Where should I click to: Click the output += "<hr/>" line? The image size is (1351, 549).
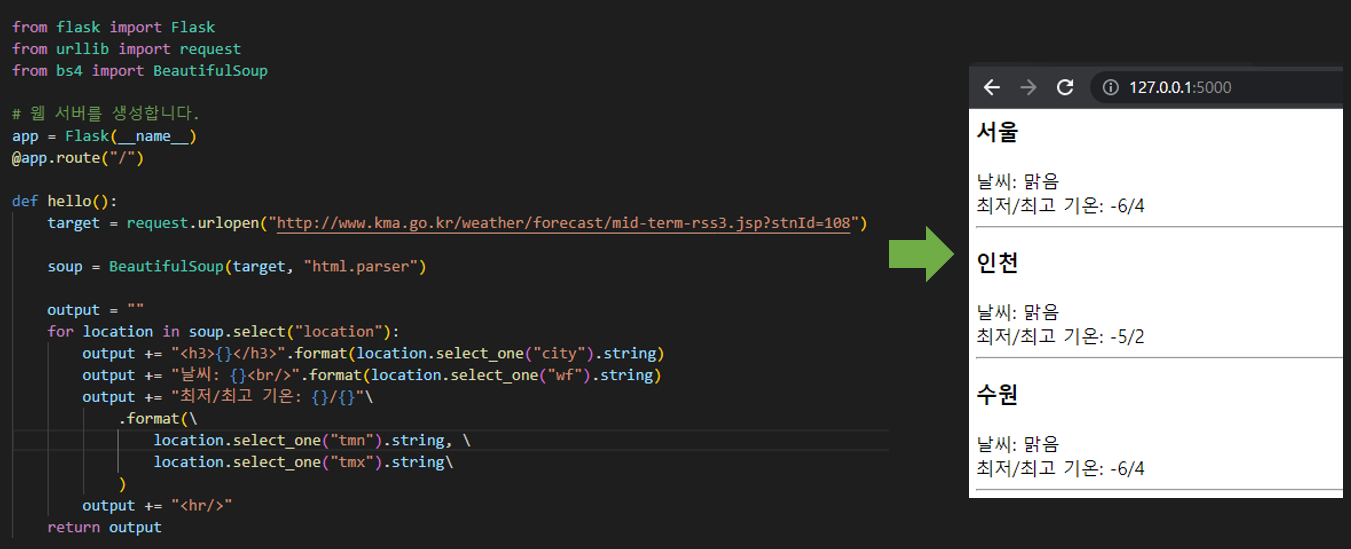(x=157, y=505)
